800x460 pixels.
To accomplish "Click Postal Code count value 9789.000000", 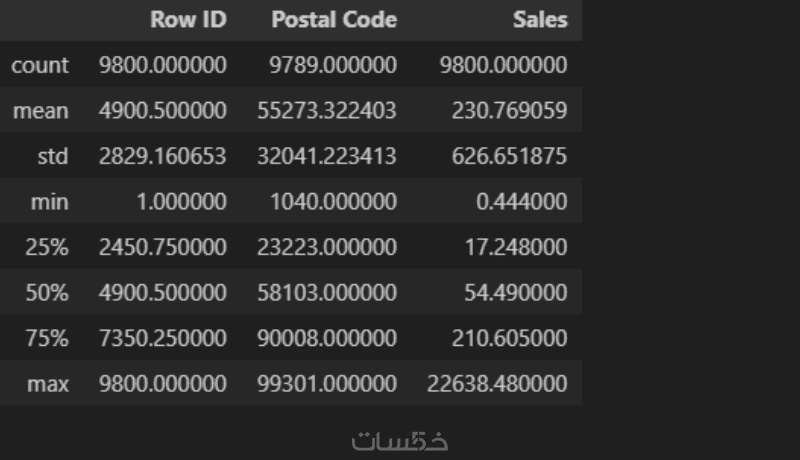I will coord(333,66).
